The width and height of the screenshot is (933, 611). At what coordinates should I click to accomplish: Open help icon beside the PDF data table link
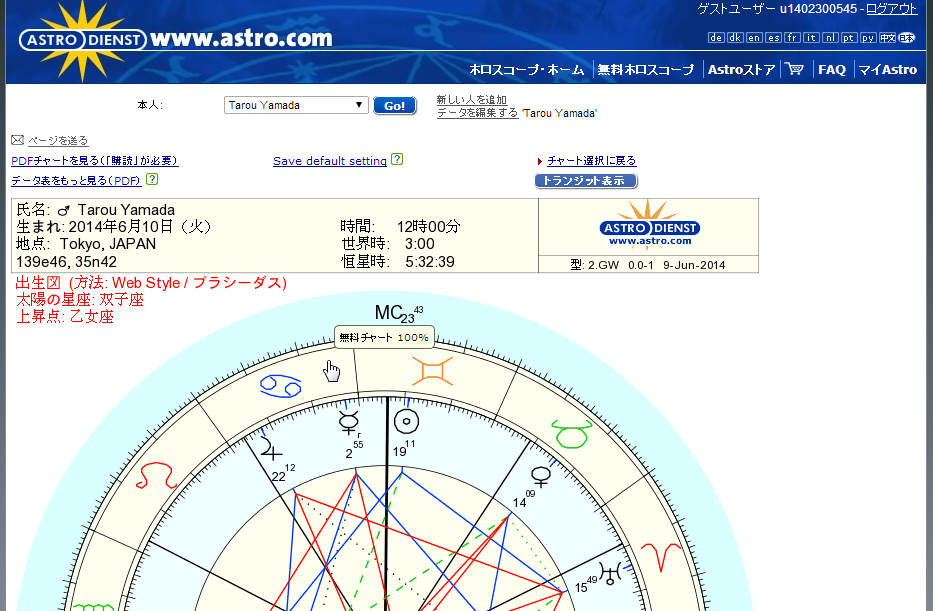(152, 180)
